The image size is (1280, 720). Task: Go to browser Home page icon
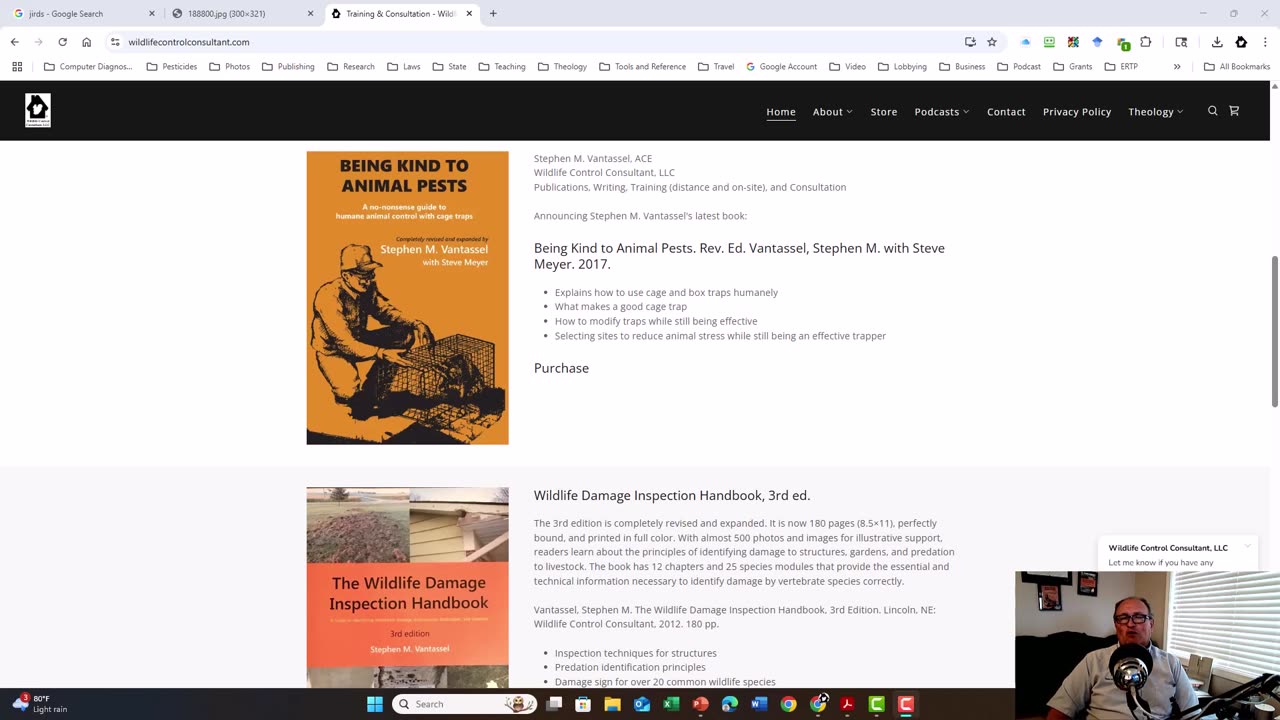[86, 42]
